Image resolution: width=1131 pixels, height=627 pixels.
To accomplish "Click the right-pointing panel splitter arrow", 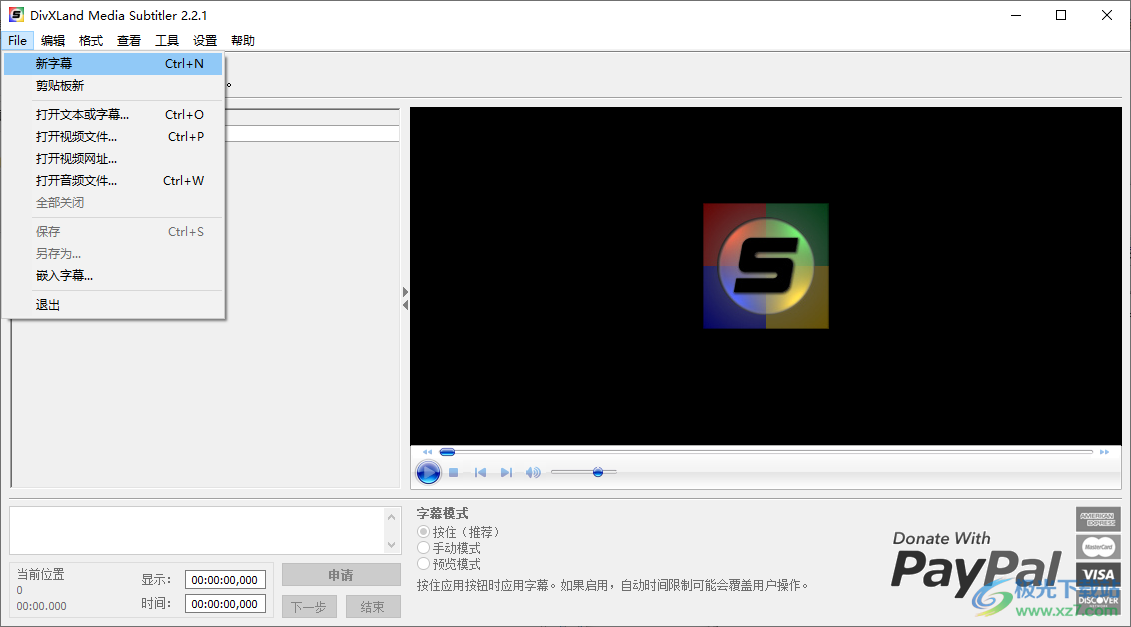I will (x=405, y=292).
